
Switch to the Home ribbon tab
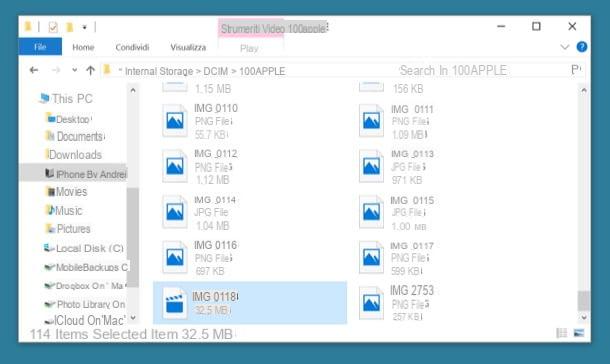click(x=83, y=47)
